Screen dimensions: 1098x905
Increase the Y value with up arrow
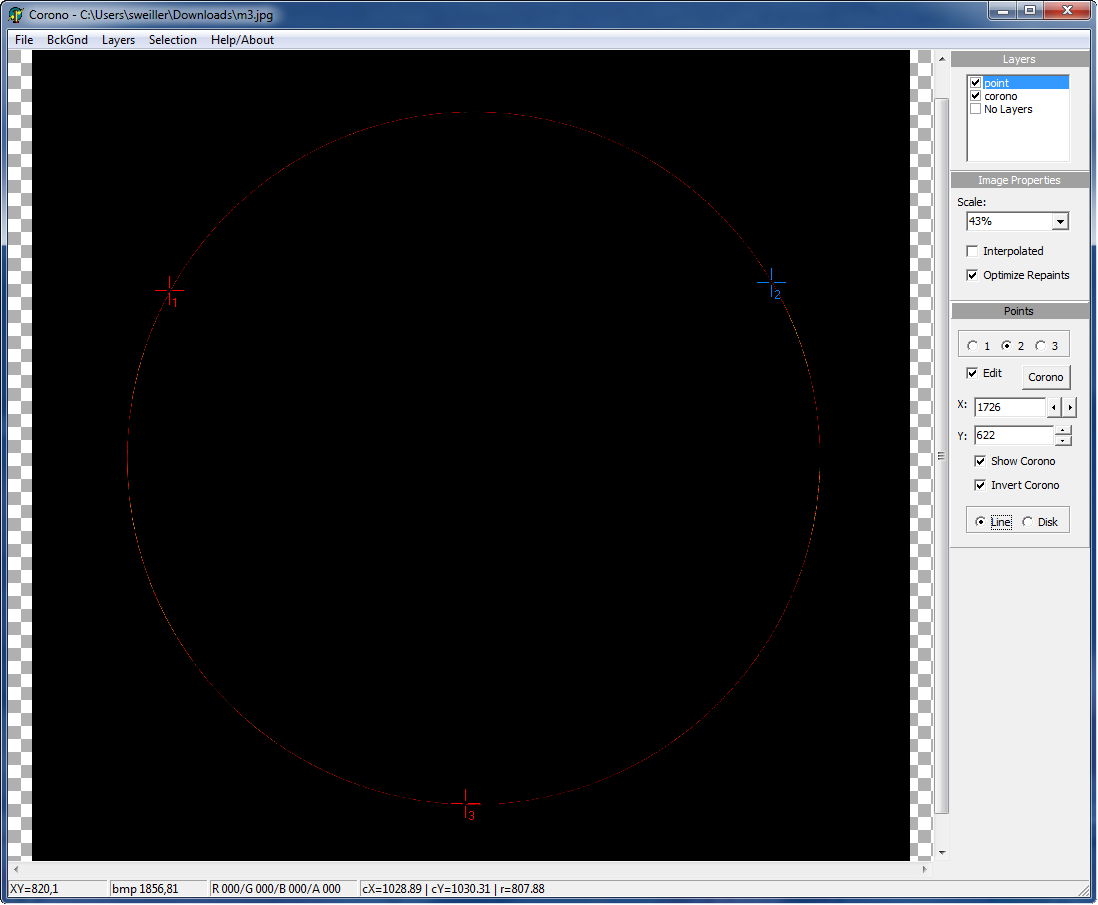point(1062,430)
